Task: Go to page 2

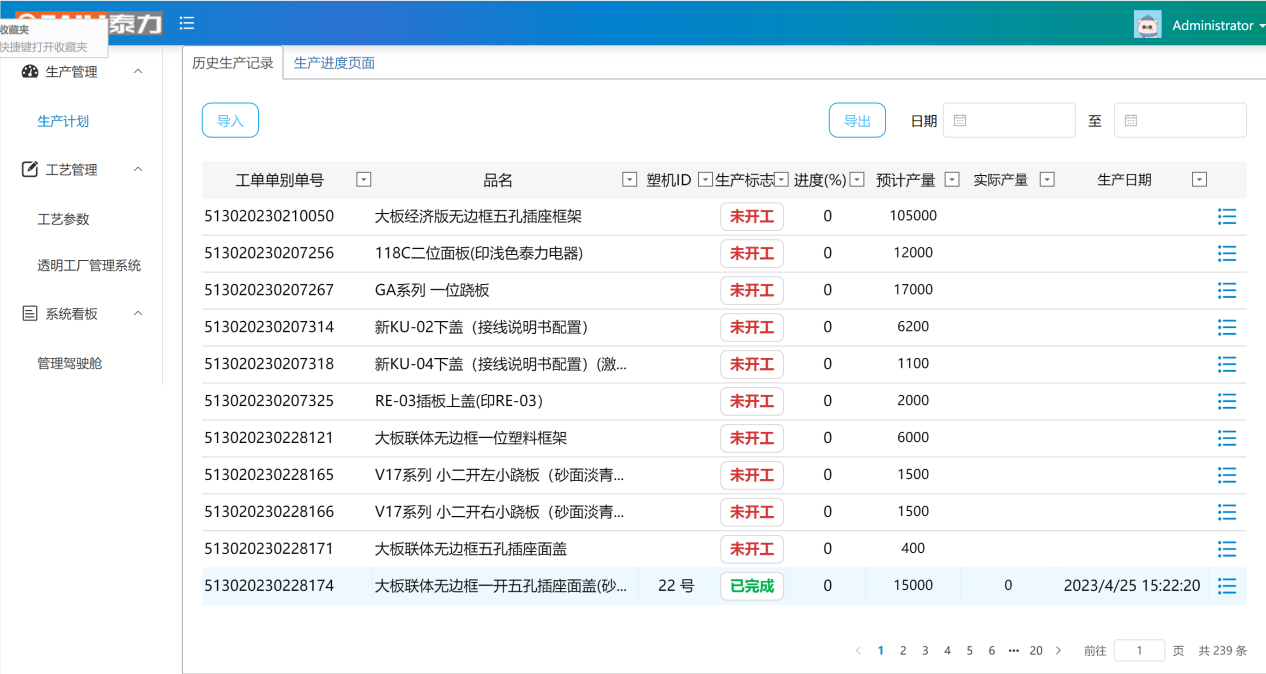Action: (903, 650)
